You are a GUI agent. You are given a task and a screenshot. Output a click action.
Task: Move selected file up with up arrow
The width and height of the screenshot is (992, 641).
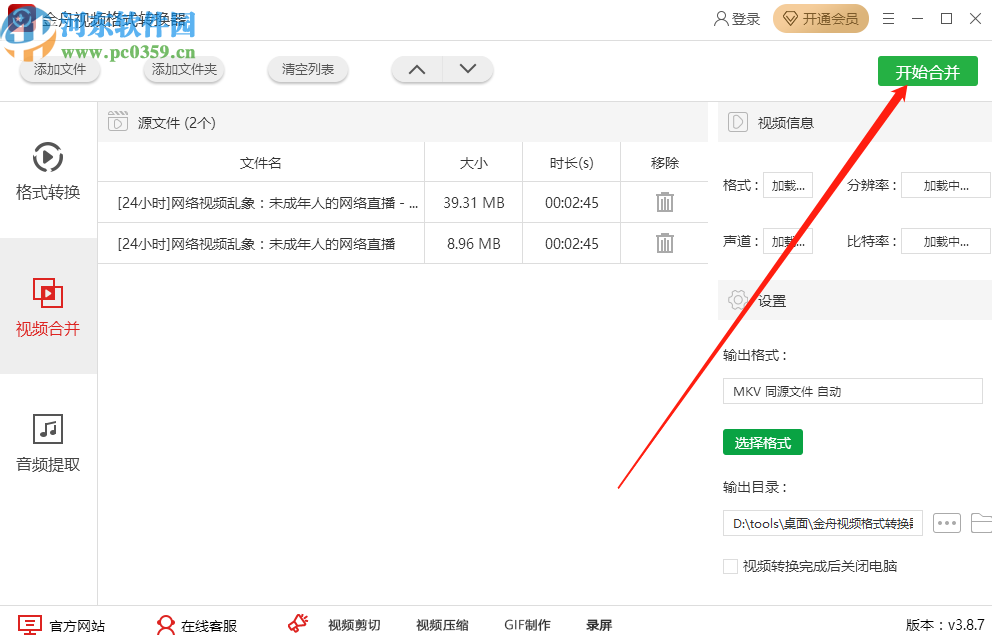point(417,69)
